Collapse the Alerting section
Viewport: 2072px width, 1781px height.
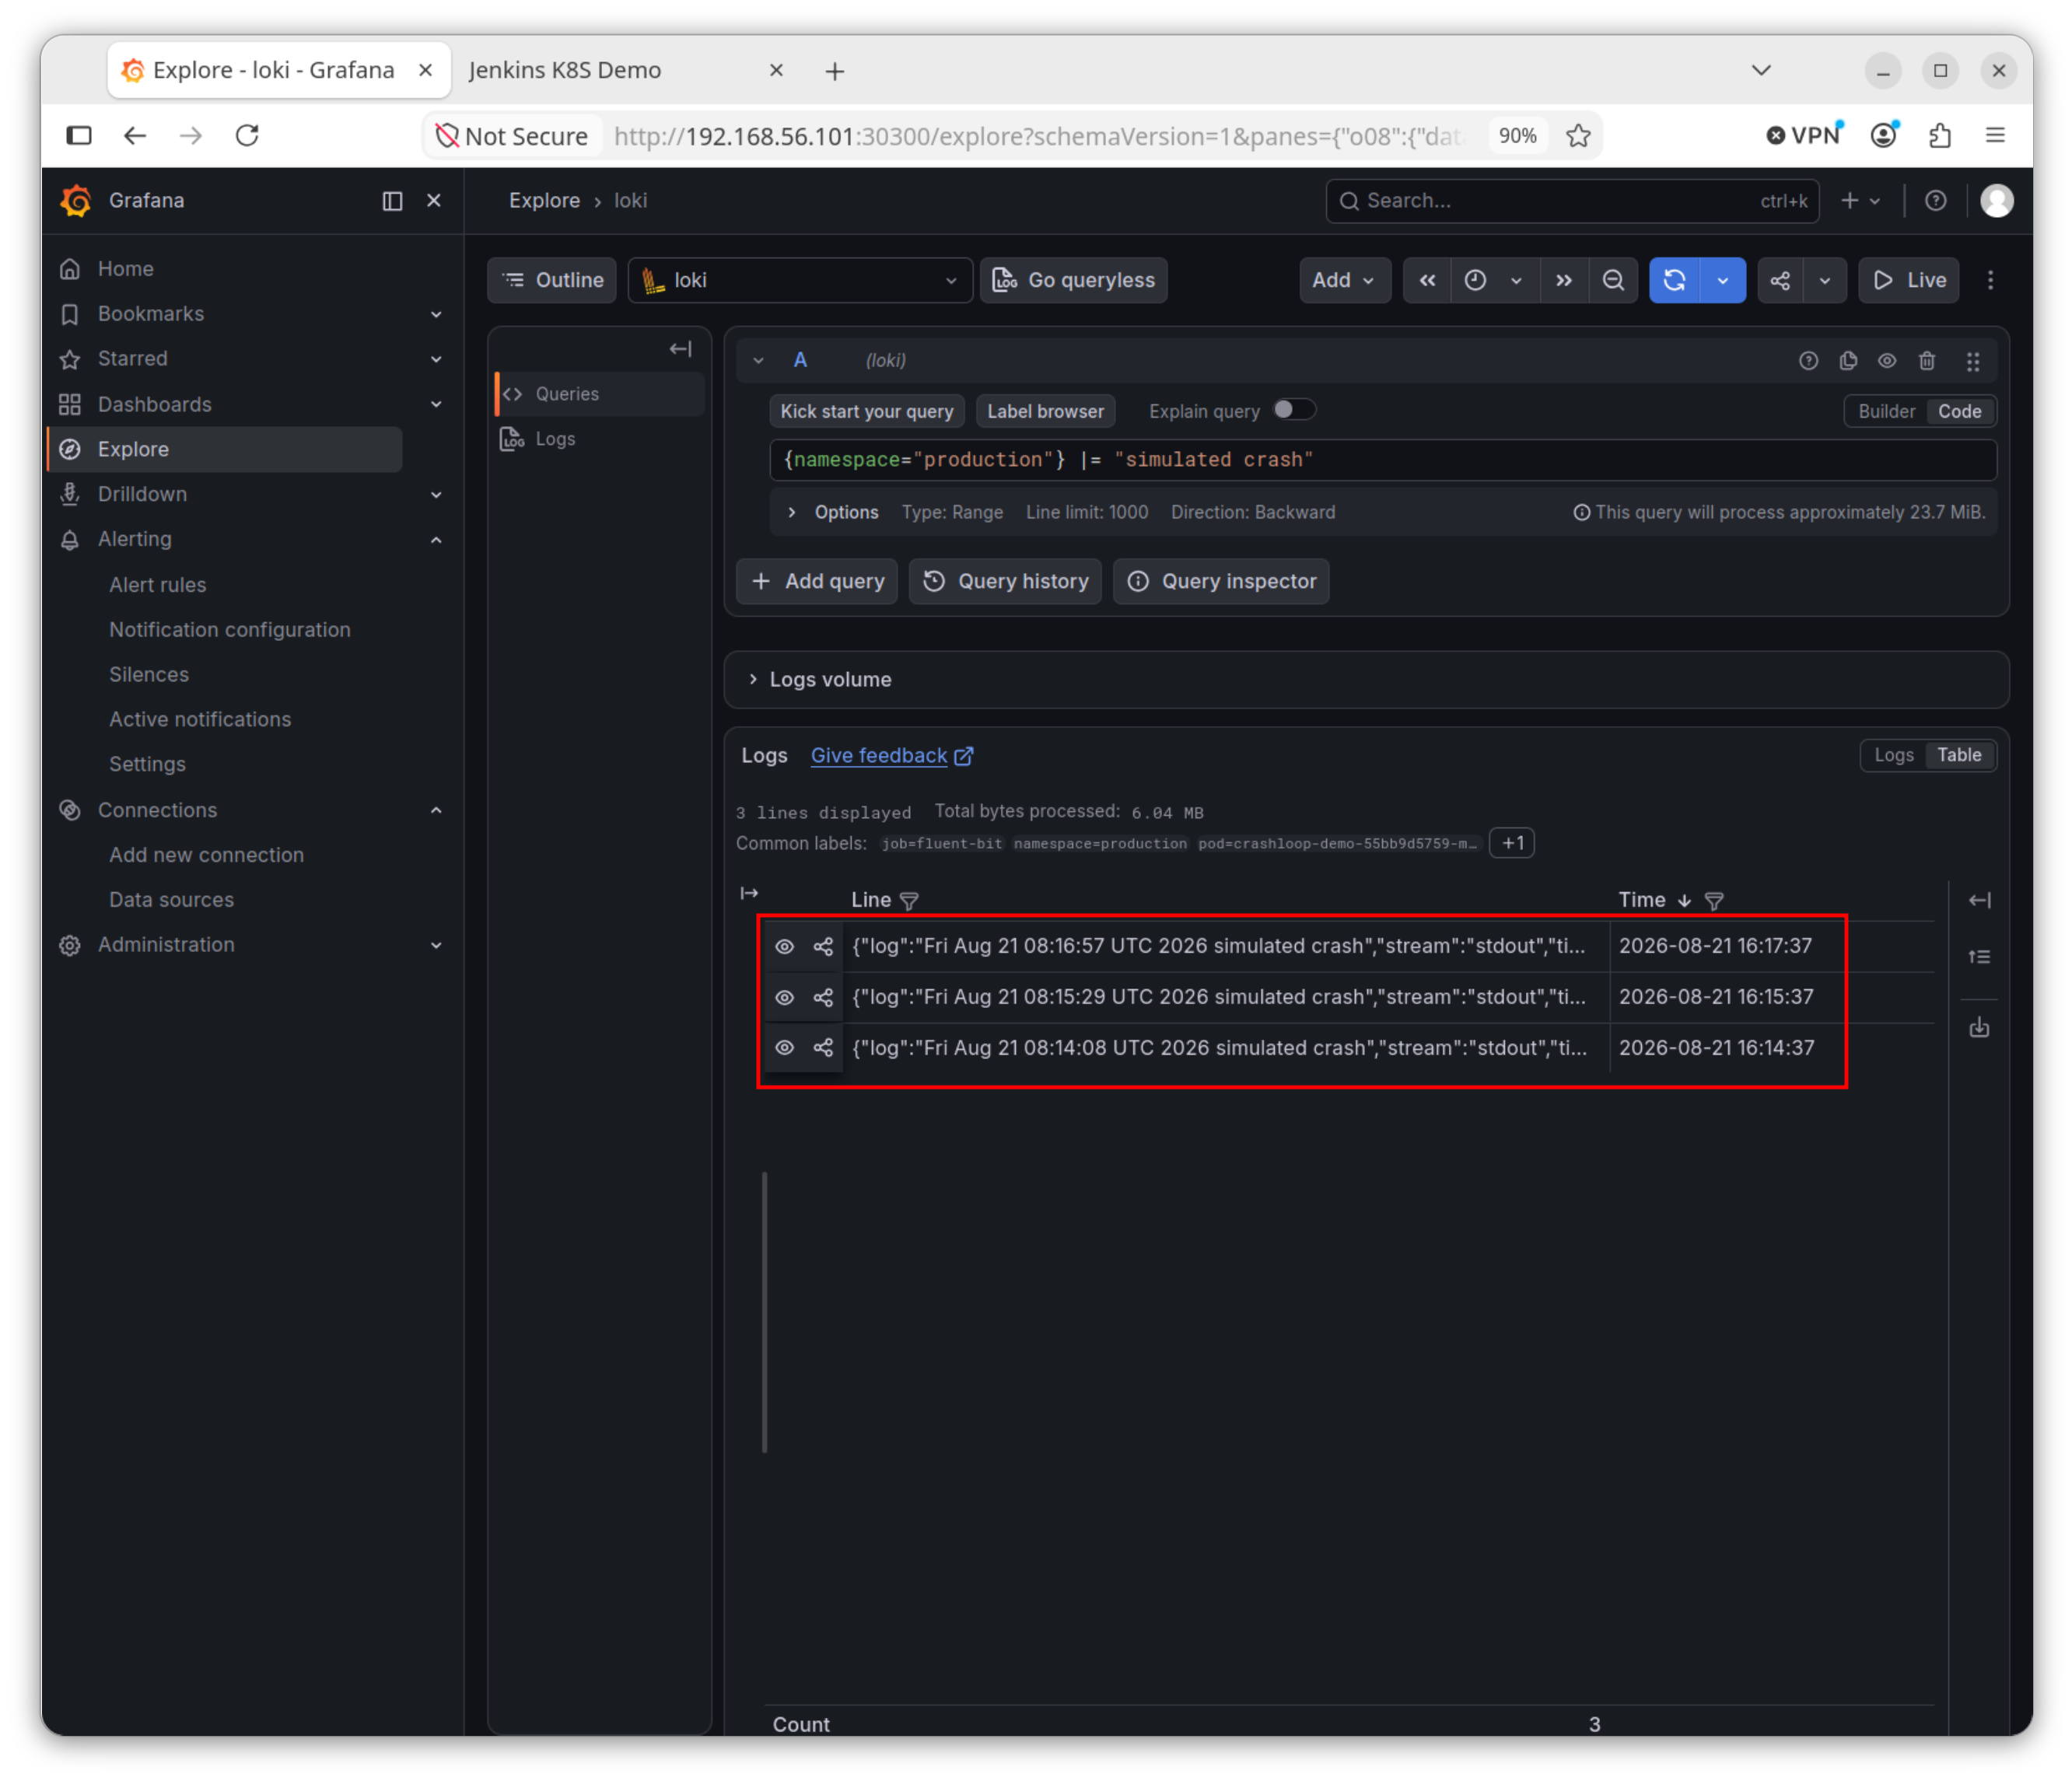436,539
